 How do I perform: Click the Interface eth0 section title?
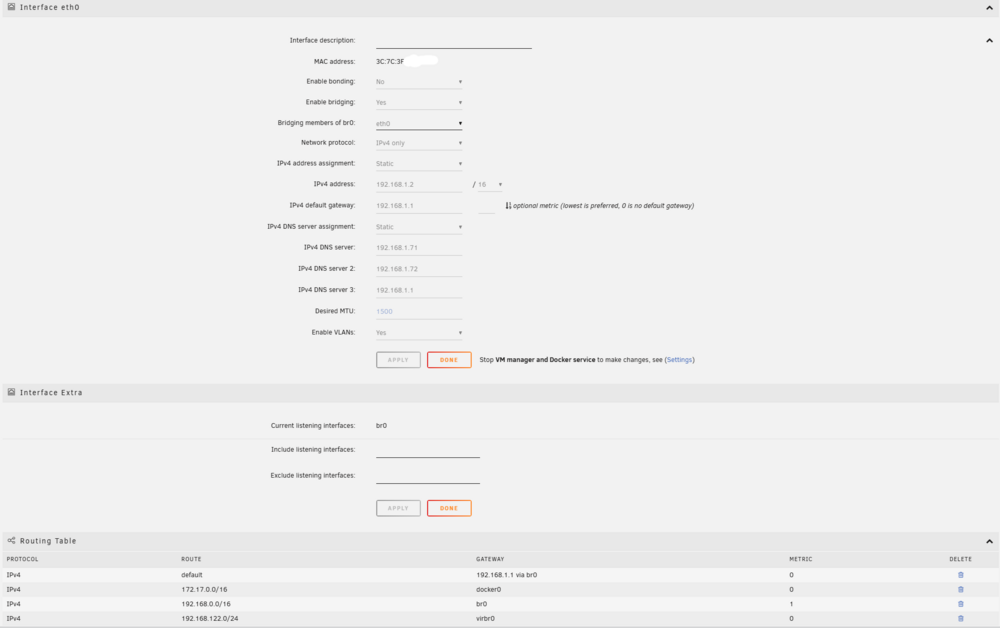coord(50,7)
